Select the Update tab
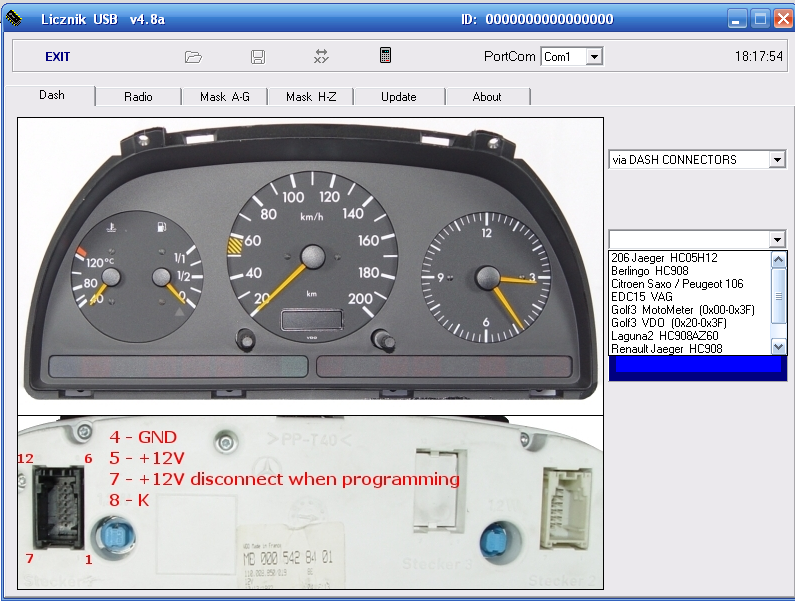 click(x=399, y=97)
